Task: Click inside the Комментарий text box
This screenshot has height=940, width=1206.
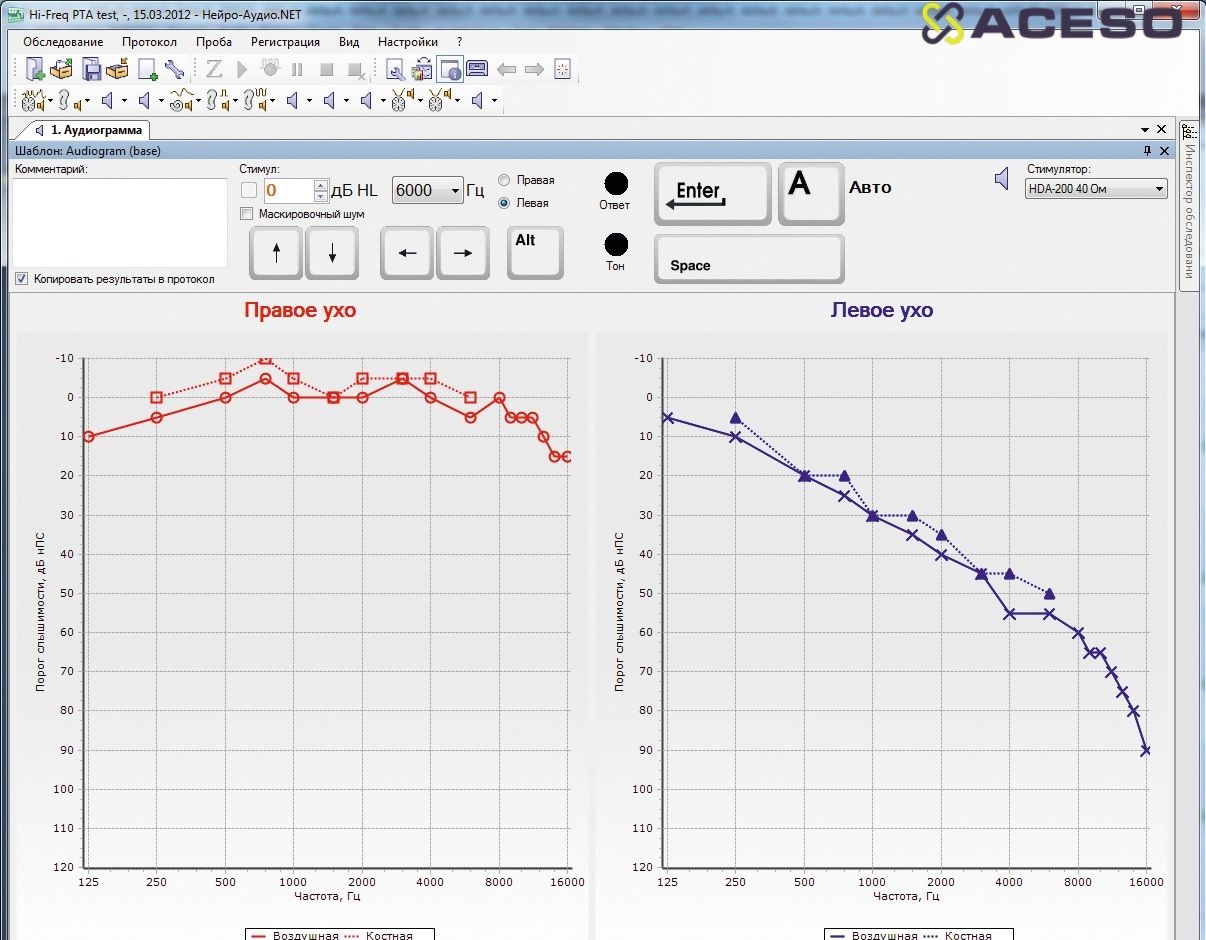Action: (x=120, y=222)
